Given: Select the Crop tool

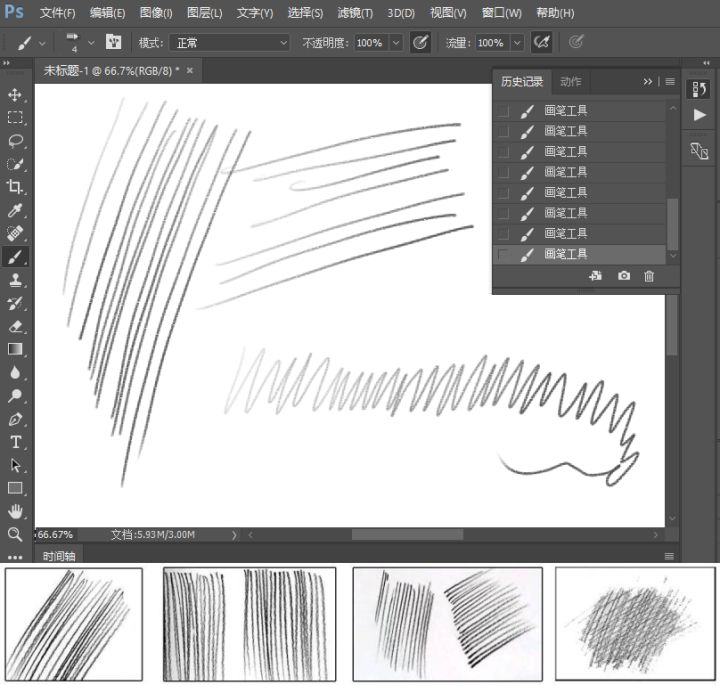Looking at the screenshot, I should click(x=15, y=187).
